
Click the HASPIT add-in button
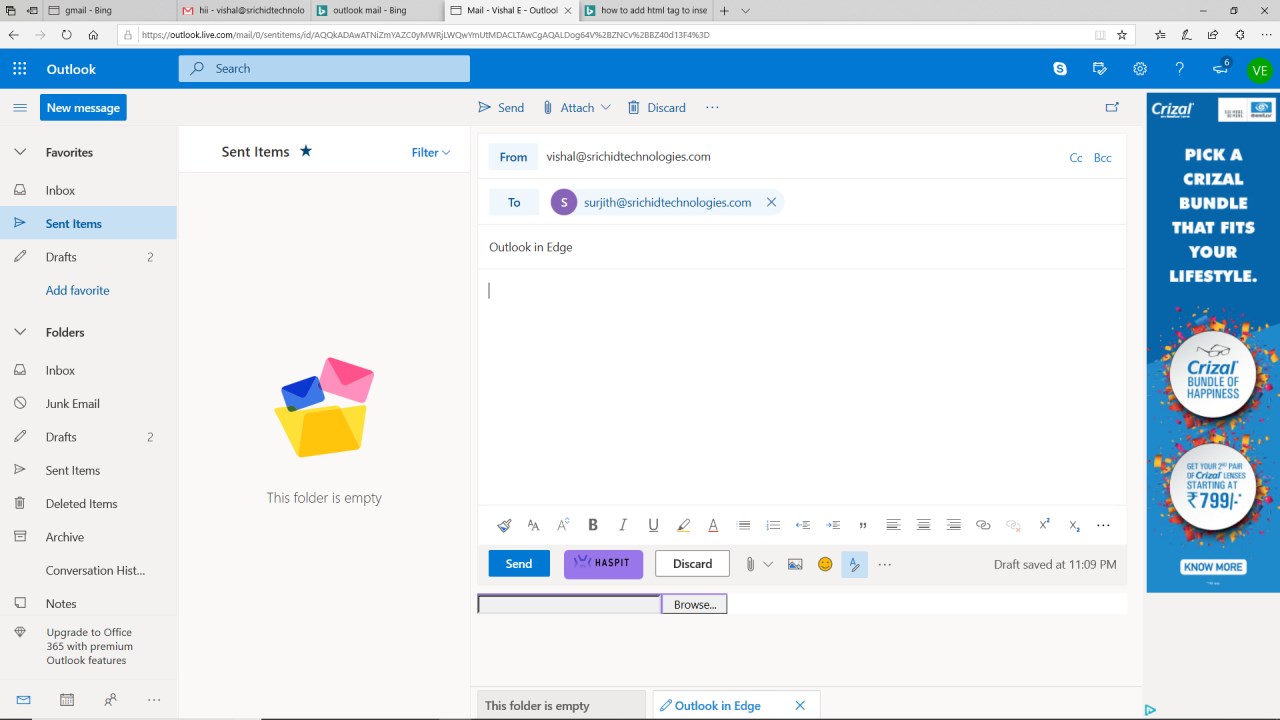coord(603,564)
